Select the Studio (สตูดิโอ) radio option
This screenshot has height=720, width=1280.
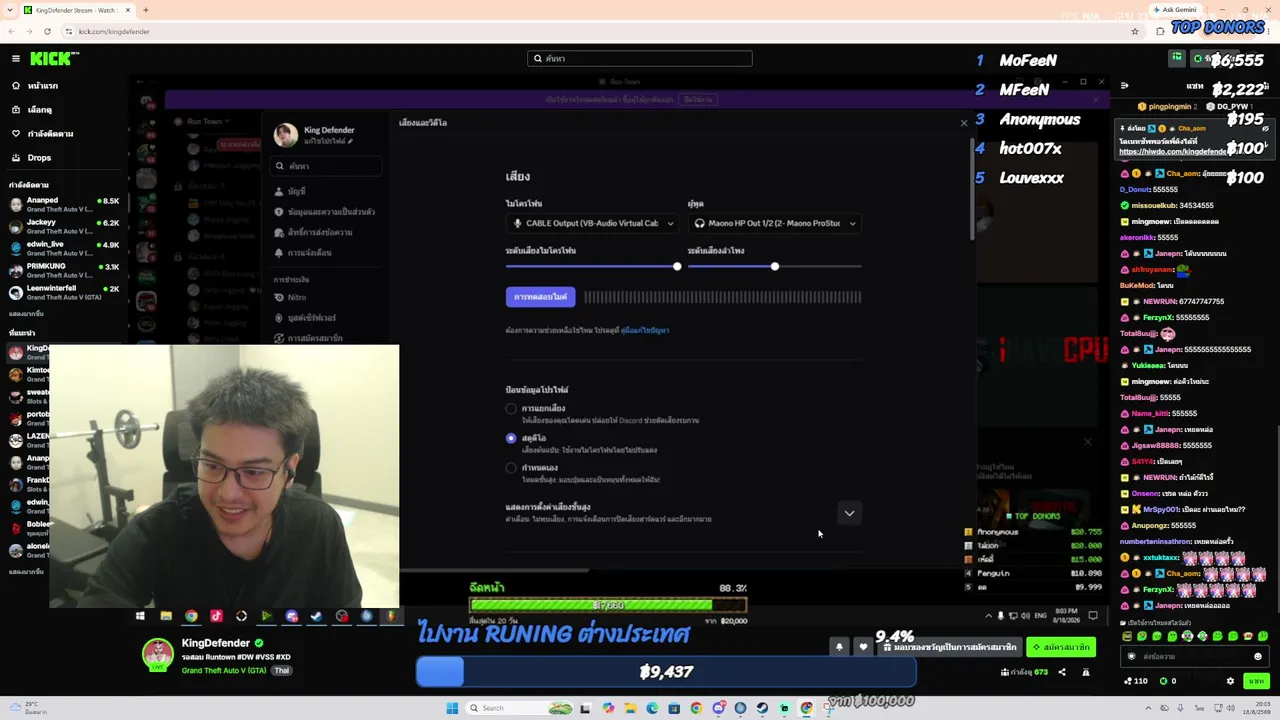point(511,438)
